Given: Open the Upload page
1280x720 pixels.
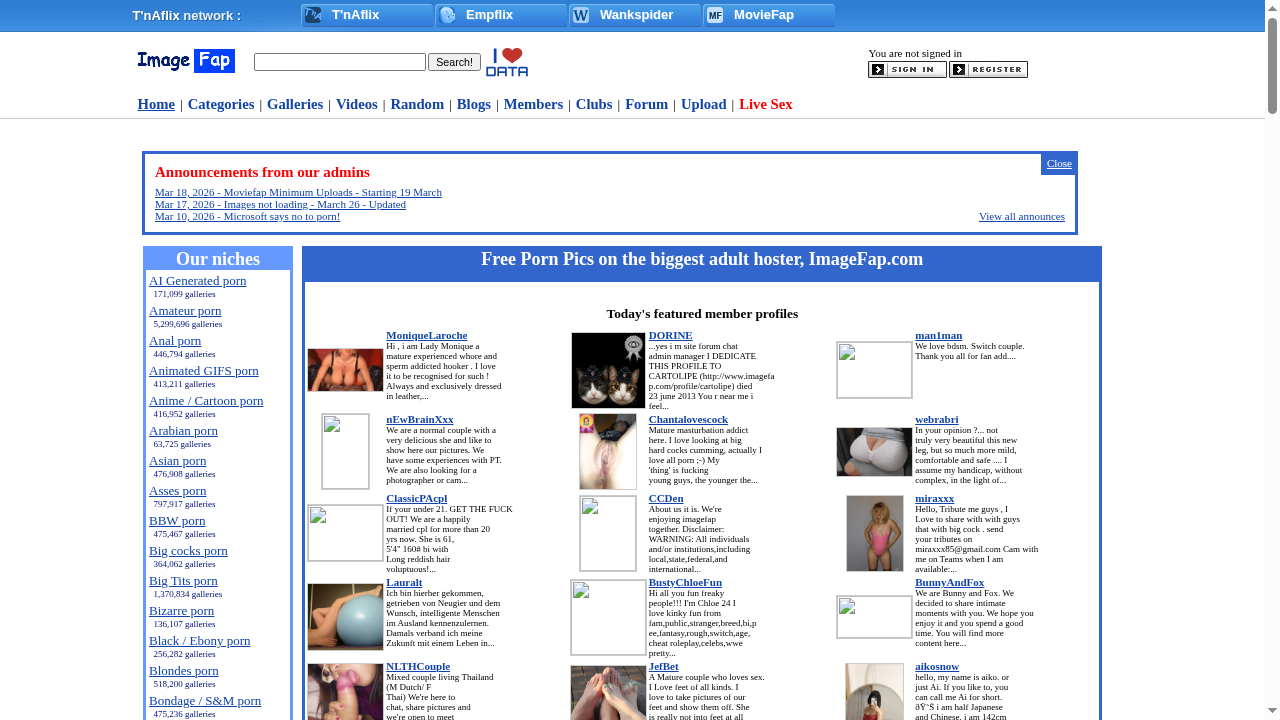Looking at the screenshot, I should [x=703, y=104].
